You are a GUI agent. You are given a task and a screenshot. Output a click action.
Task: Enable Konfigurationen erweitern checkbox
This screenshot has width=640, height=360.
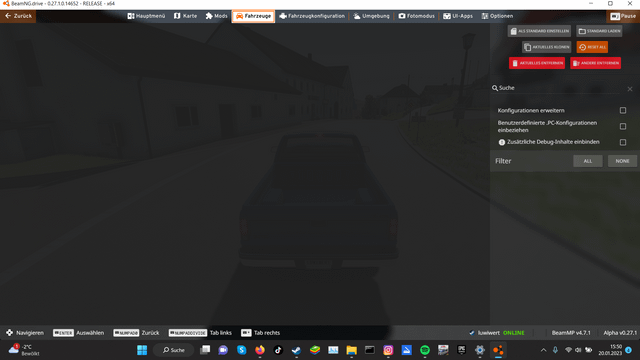(x=623, y=110)
